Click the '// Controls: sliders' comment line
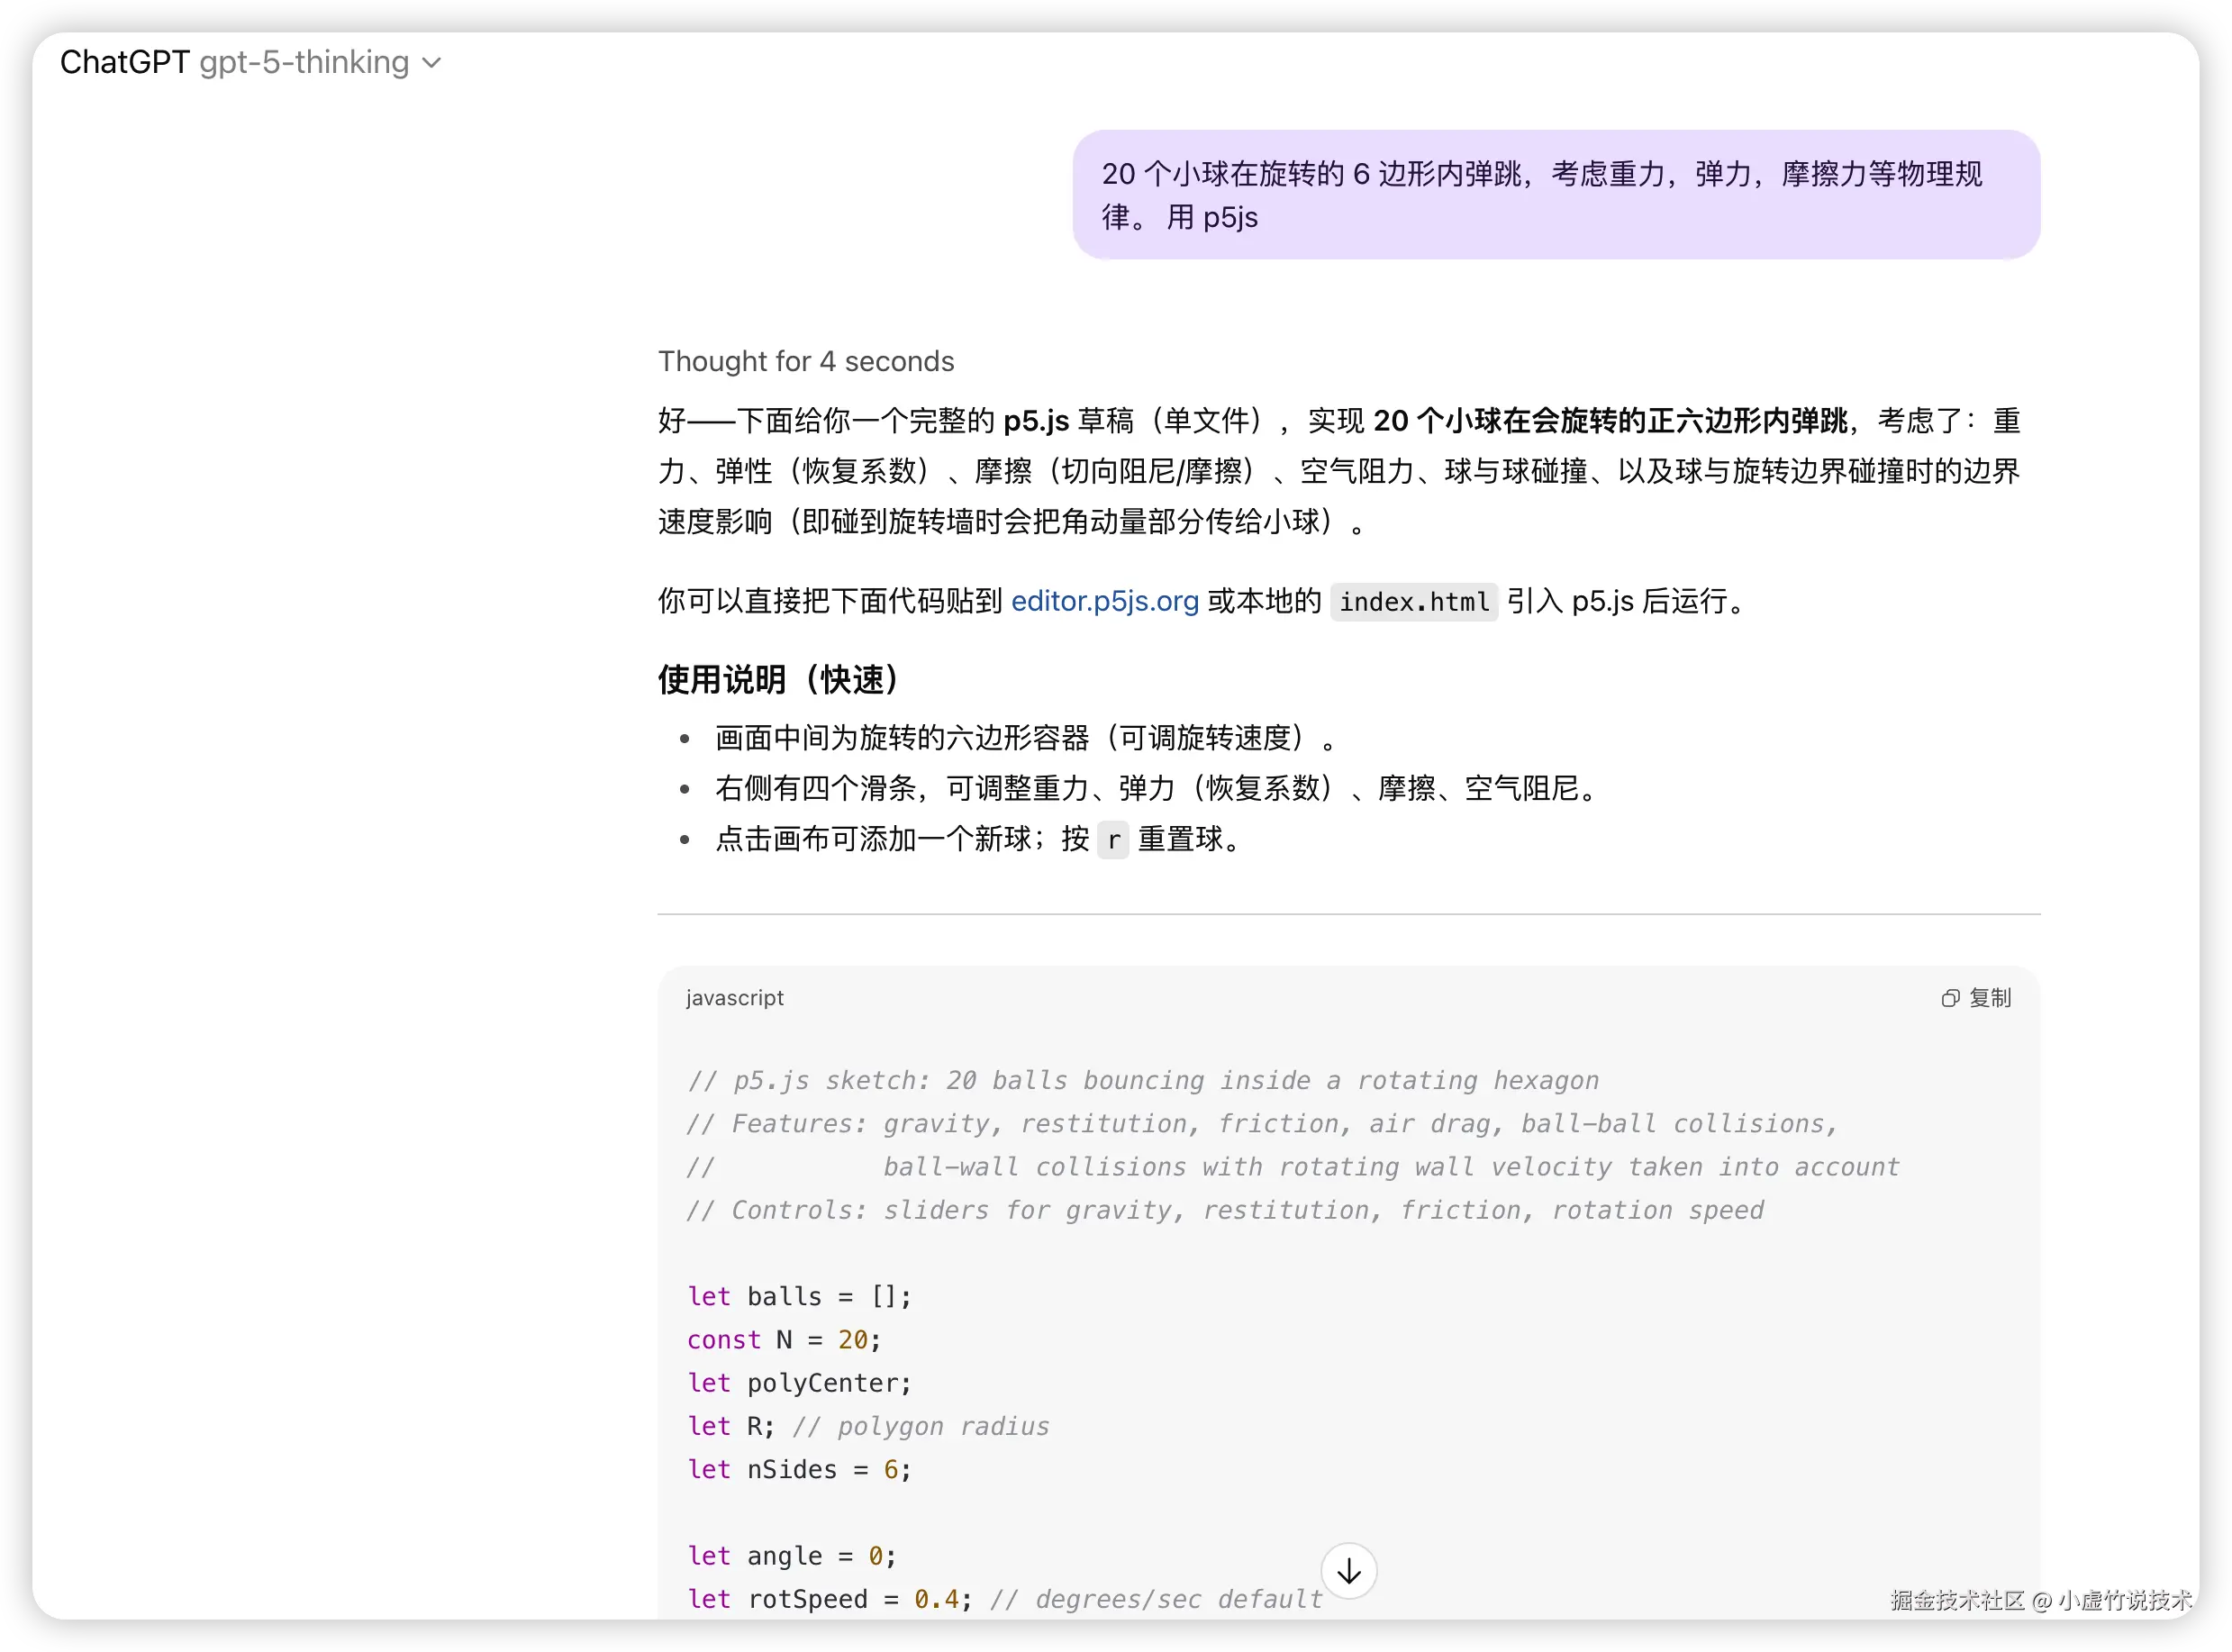 1226,1211
